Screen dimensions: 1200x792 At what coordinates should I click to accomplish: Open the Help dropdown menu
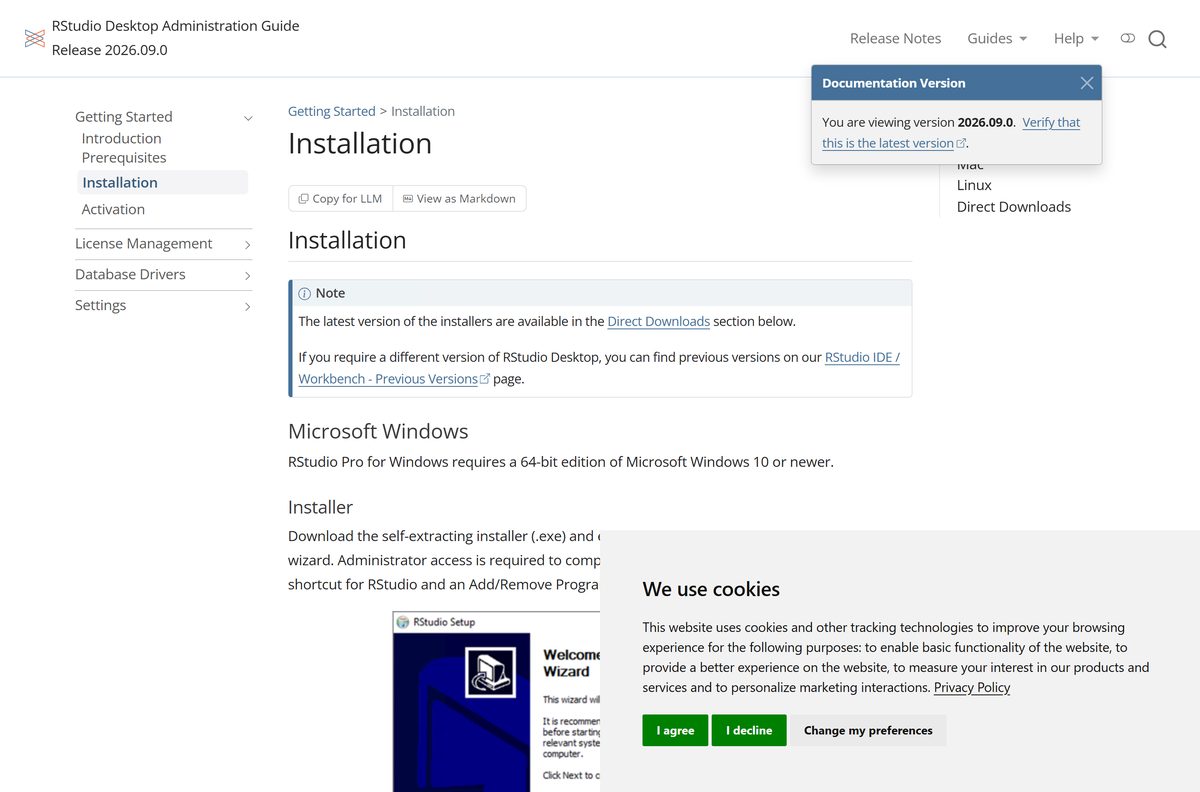pyautogui.click(x=1076, y=38)
